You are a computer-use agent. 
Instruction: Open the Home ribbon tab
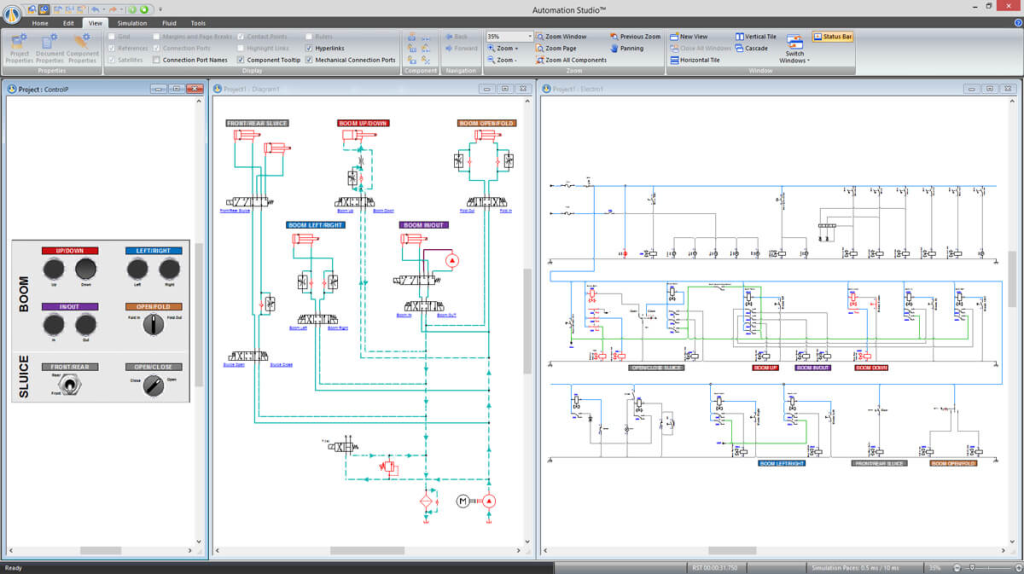[40, 23]
